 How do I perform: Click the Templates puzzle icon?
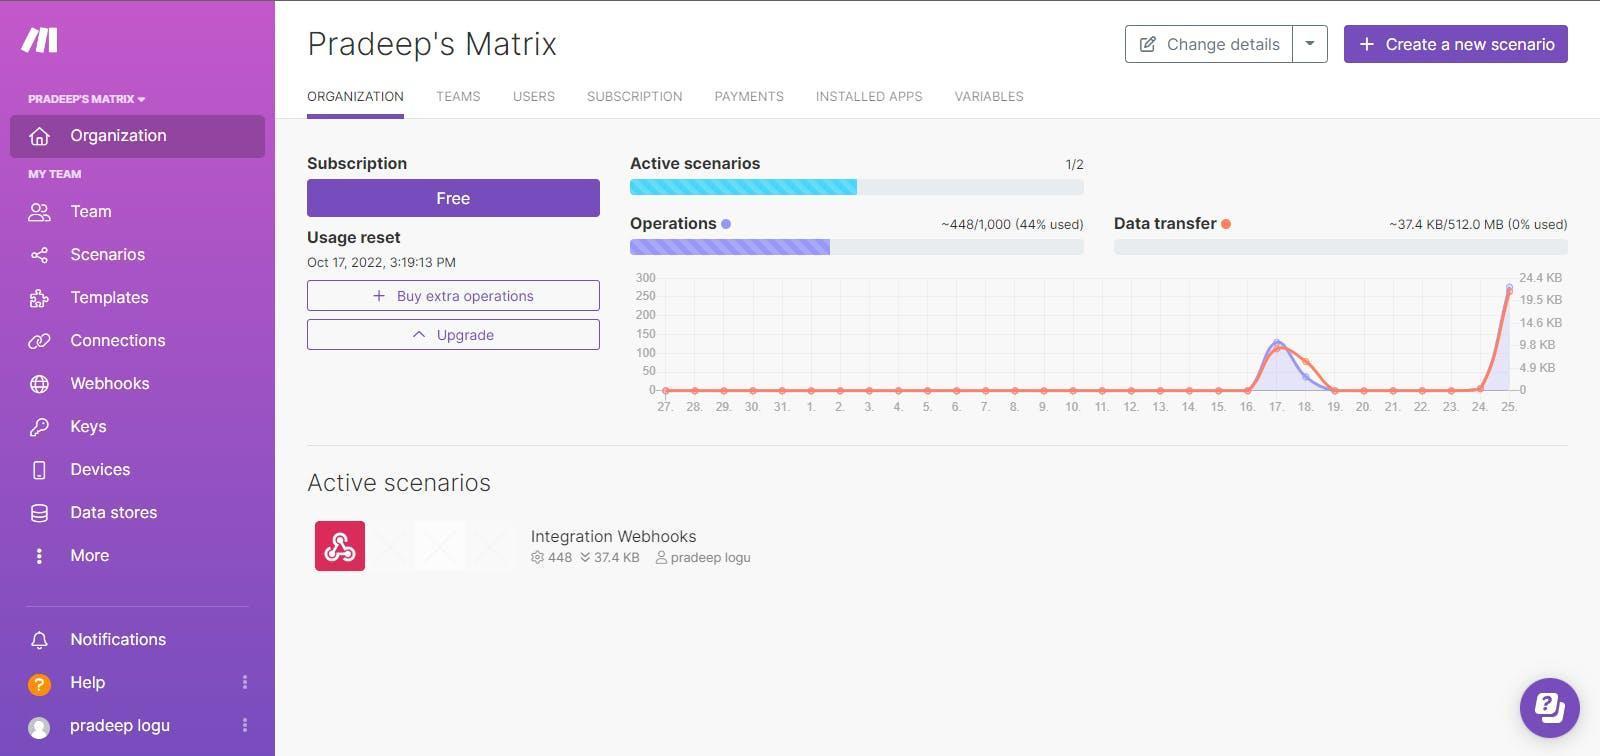coord(39,298)
